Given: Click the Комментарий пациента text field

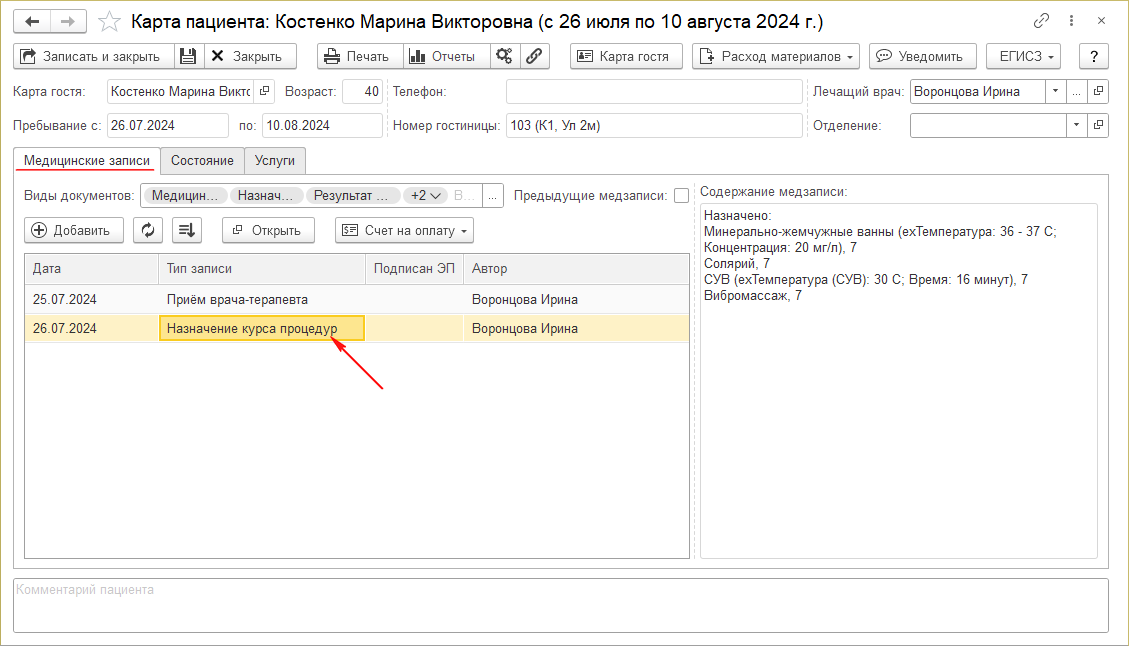Looking at the screenshot, I should click(x=560, y=605).
